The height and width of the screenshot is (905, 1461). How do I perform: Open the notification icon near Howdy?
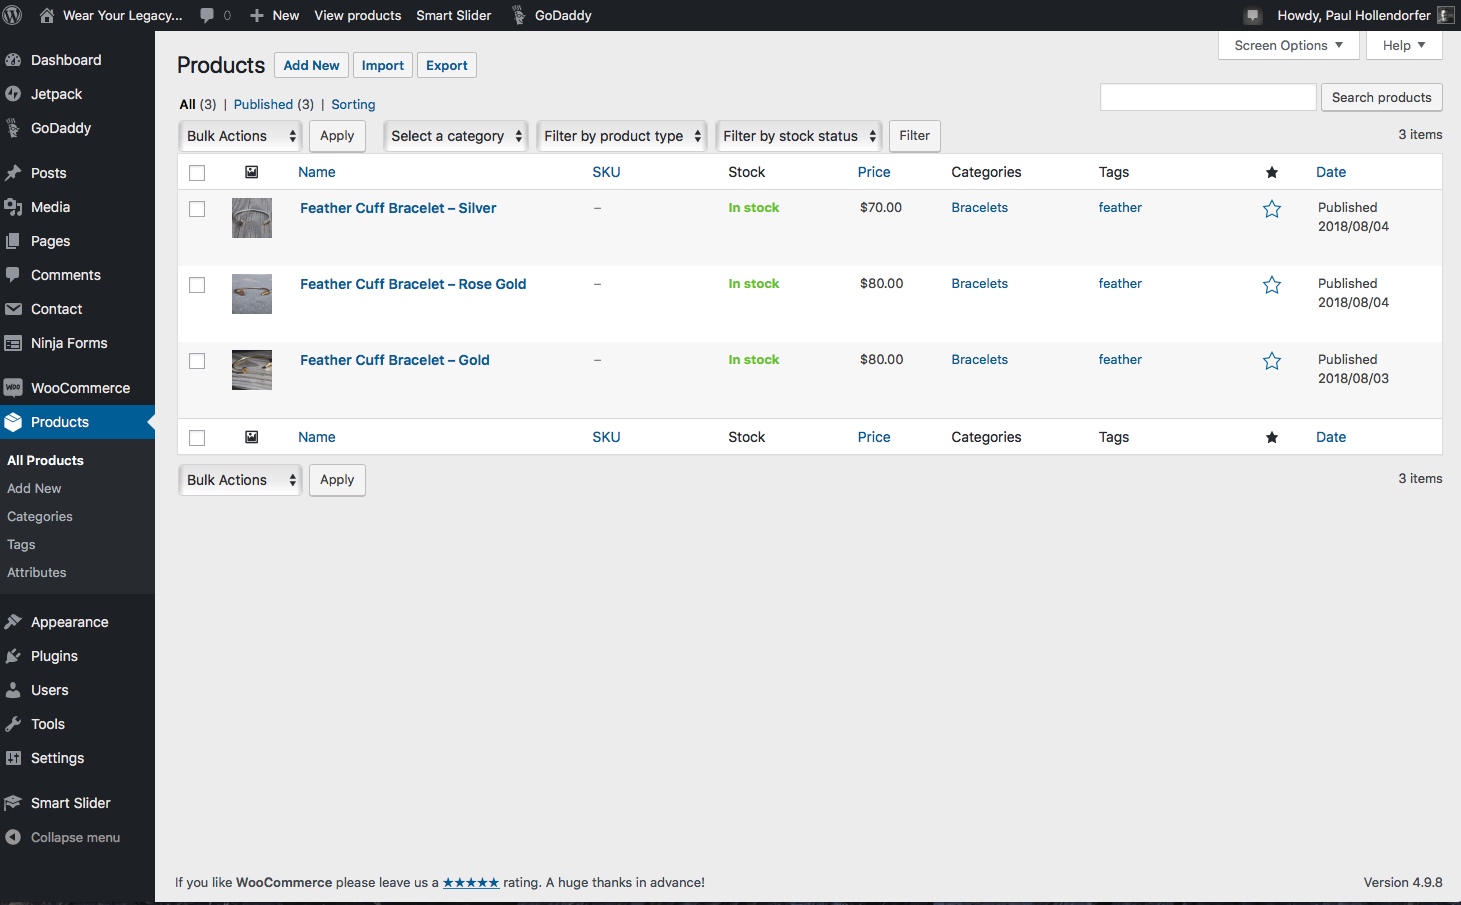(x=1252, y=15)
